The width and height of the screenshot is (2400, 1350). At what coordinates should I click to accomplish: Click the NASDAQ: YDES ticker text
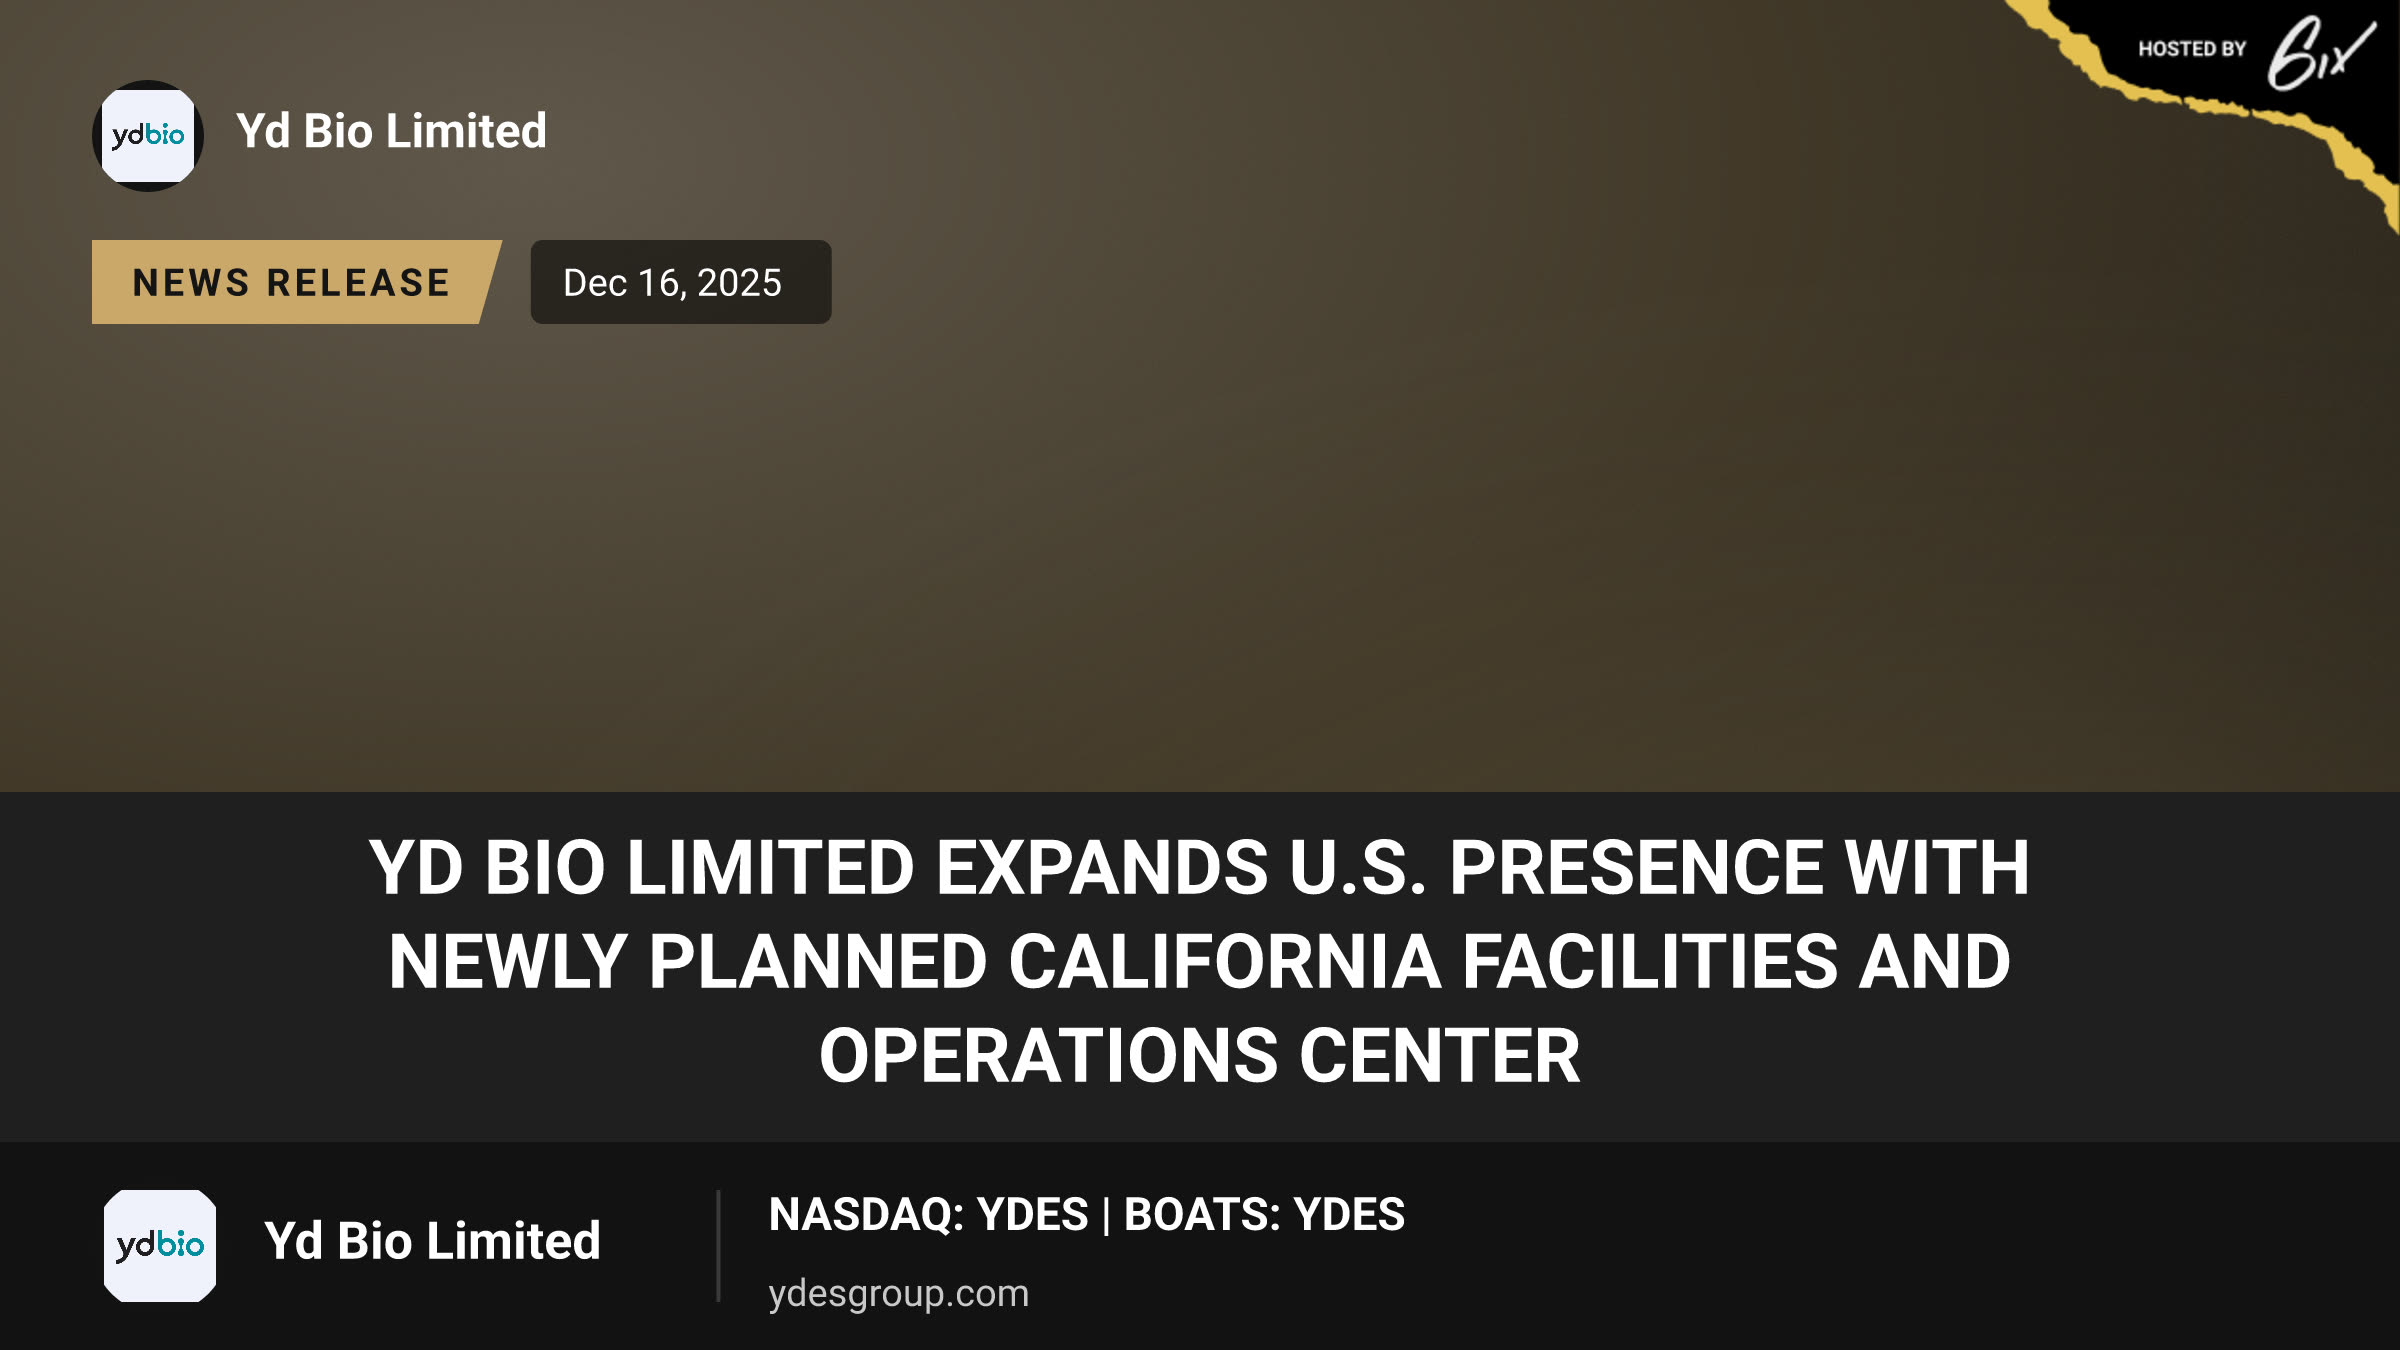[x=928, y=1215]
